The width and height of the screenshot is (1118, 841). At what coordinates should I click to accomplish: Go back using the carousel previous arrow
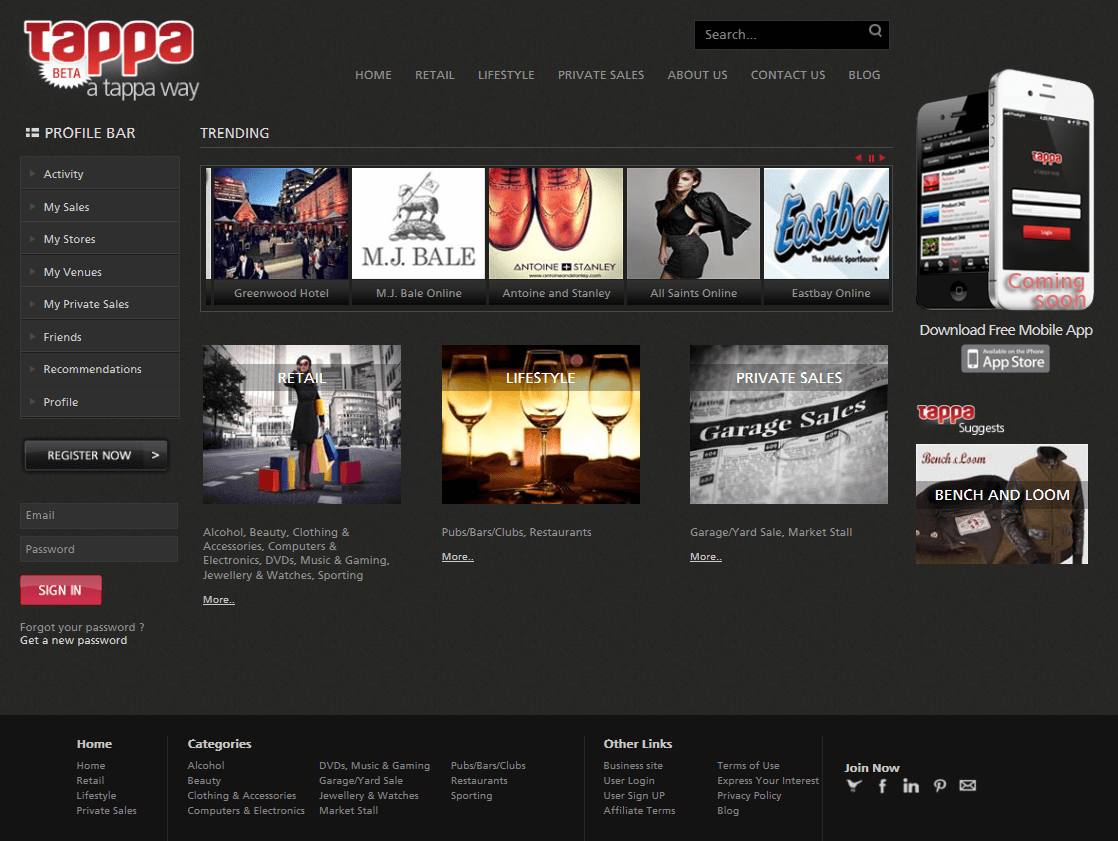(858, 158)
